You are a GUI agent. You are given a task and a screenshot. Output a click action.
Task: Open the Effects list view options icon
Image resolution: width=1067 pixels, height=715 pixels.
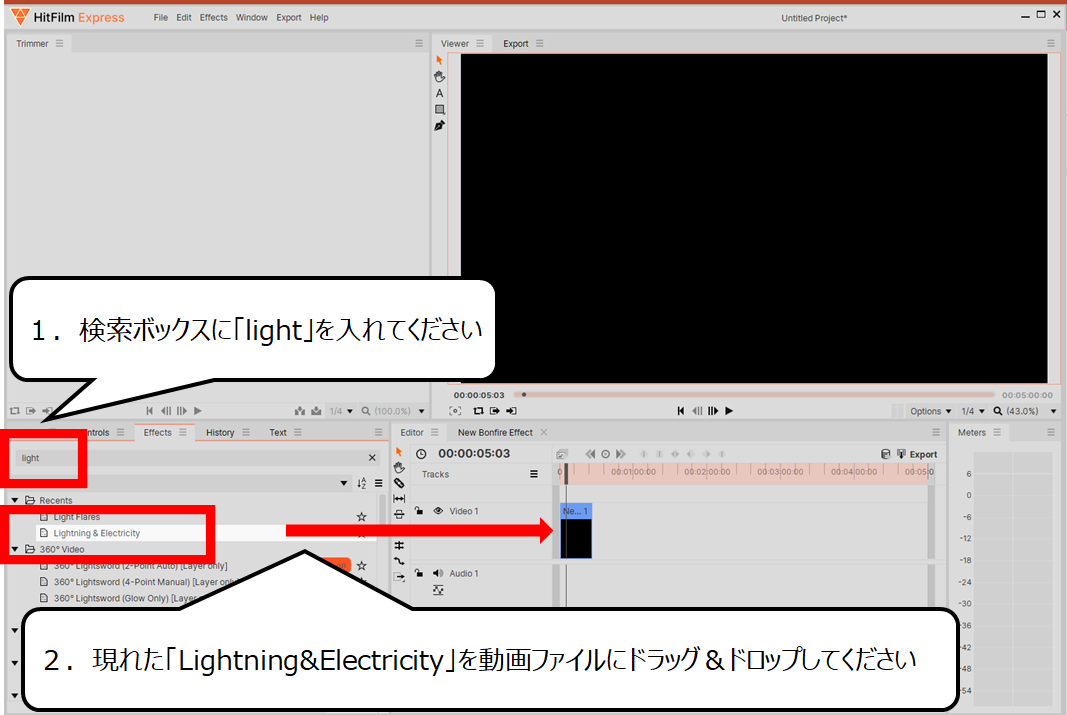378,483
